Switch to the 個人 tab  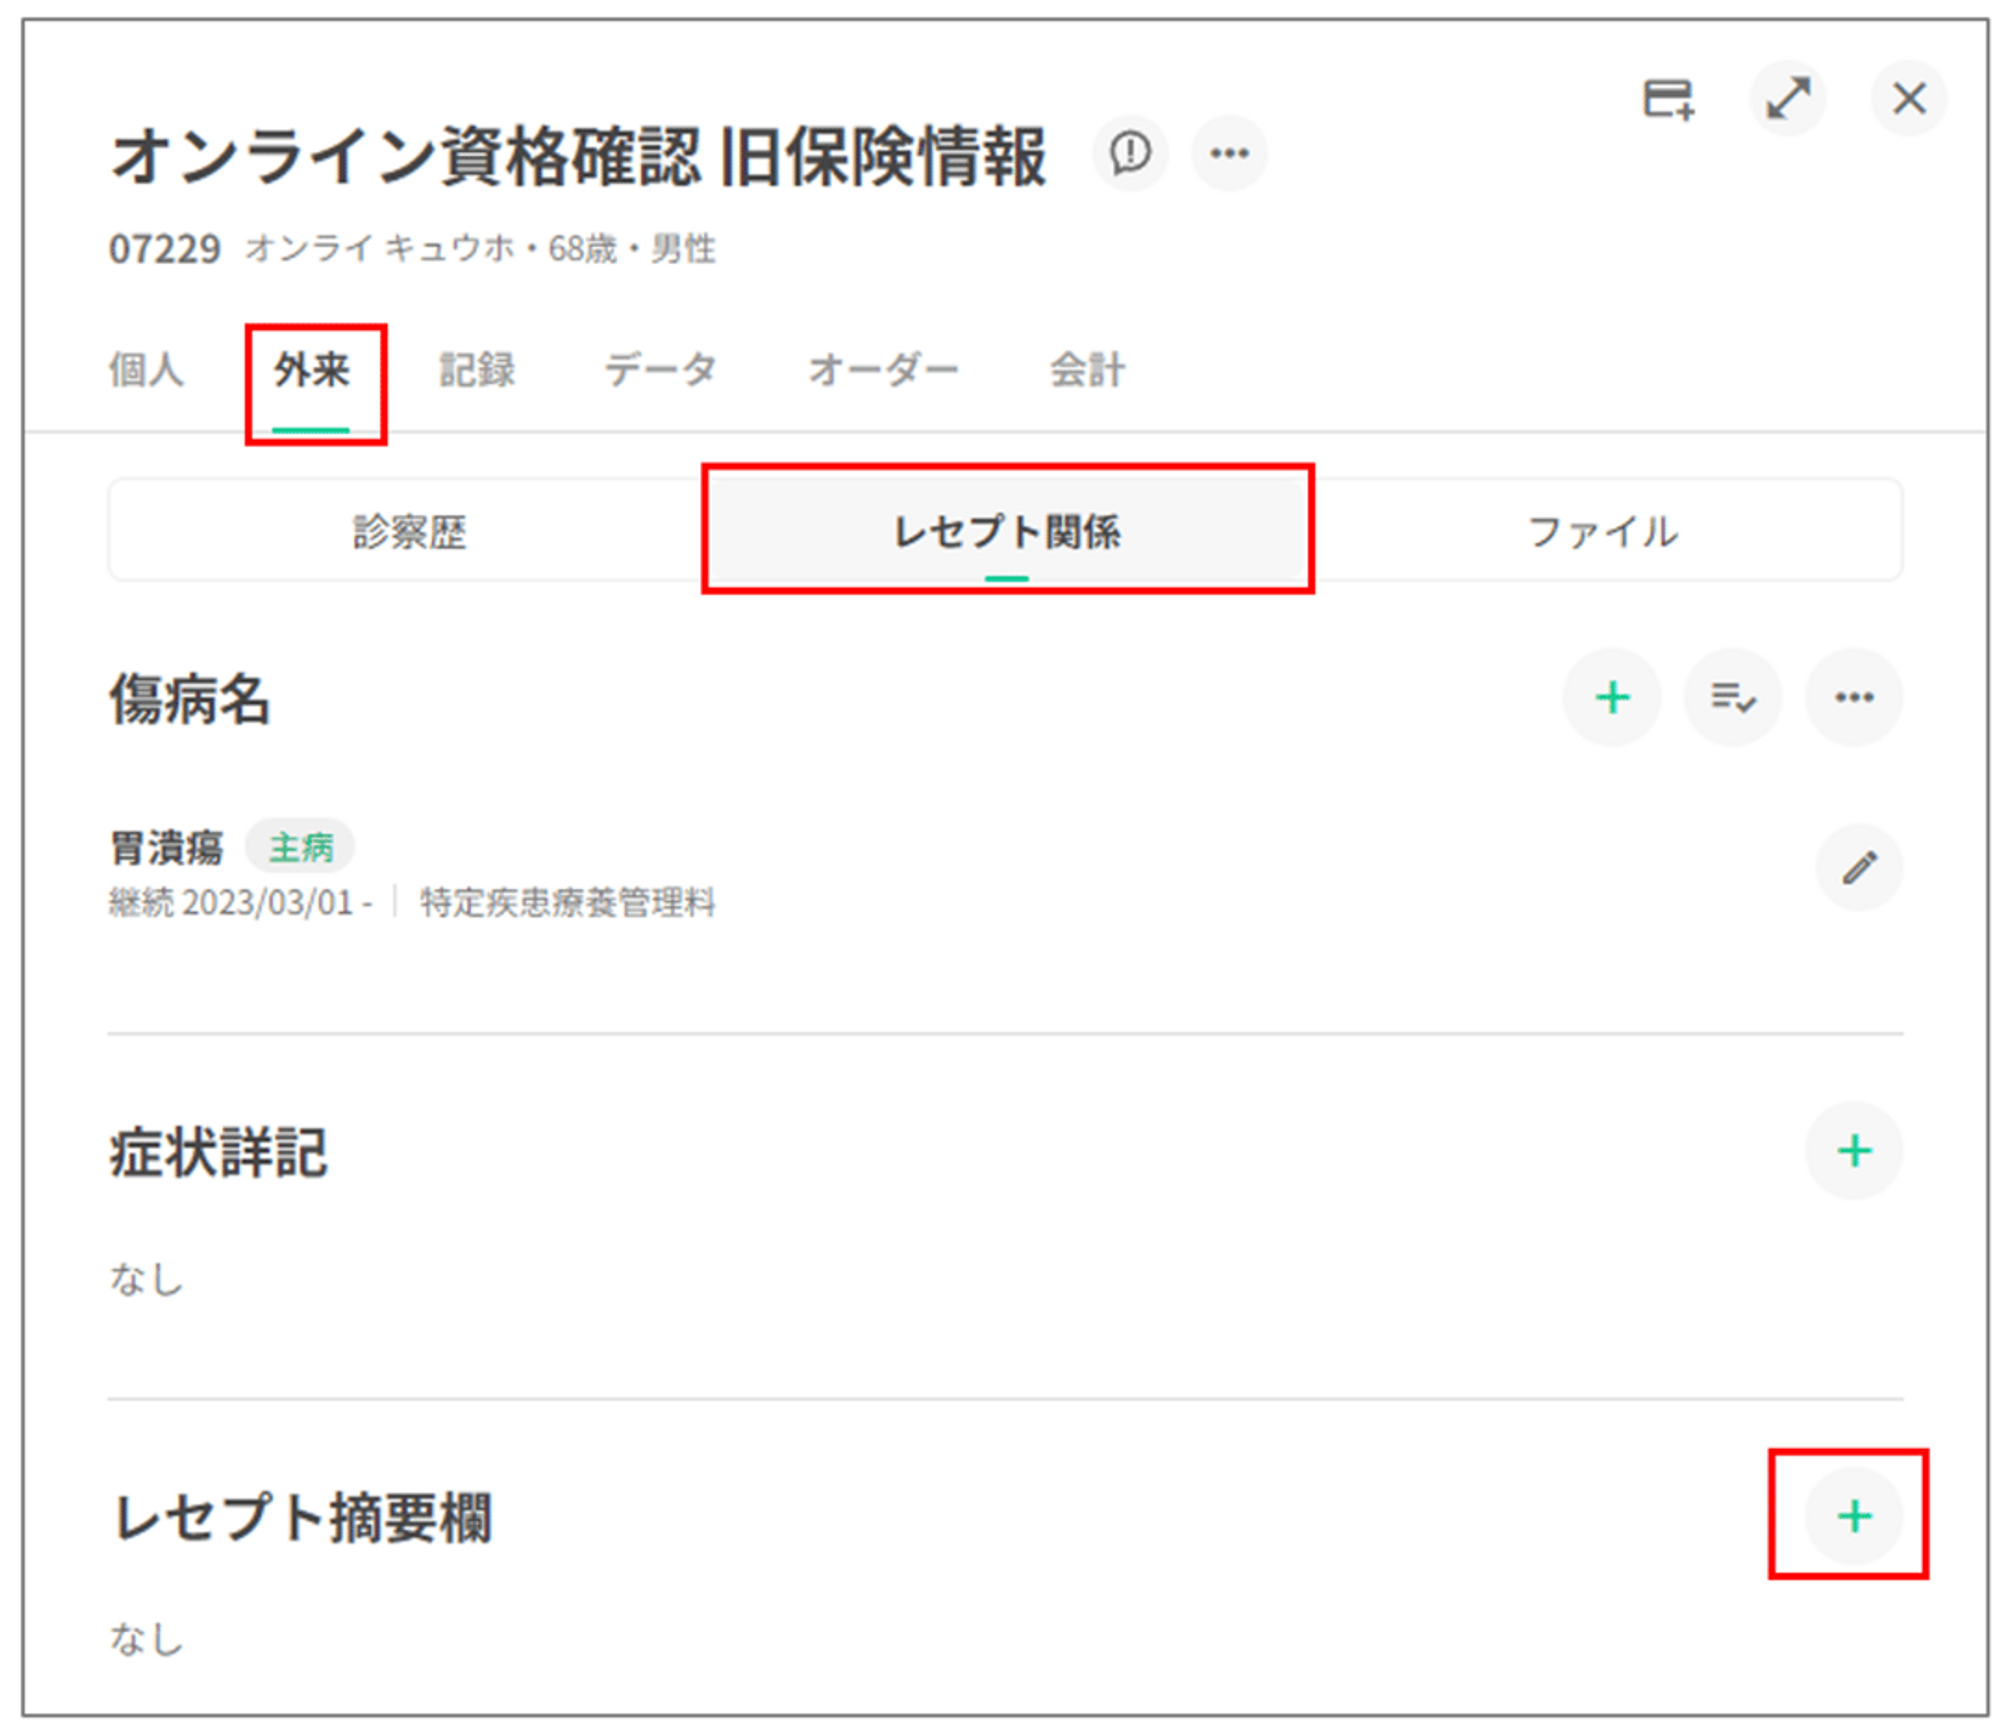click(146, 370)
